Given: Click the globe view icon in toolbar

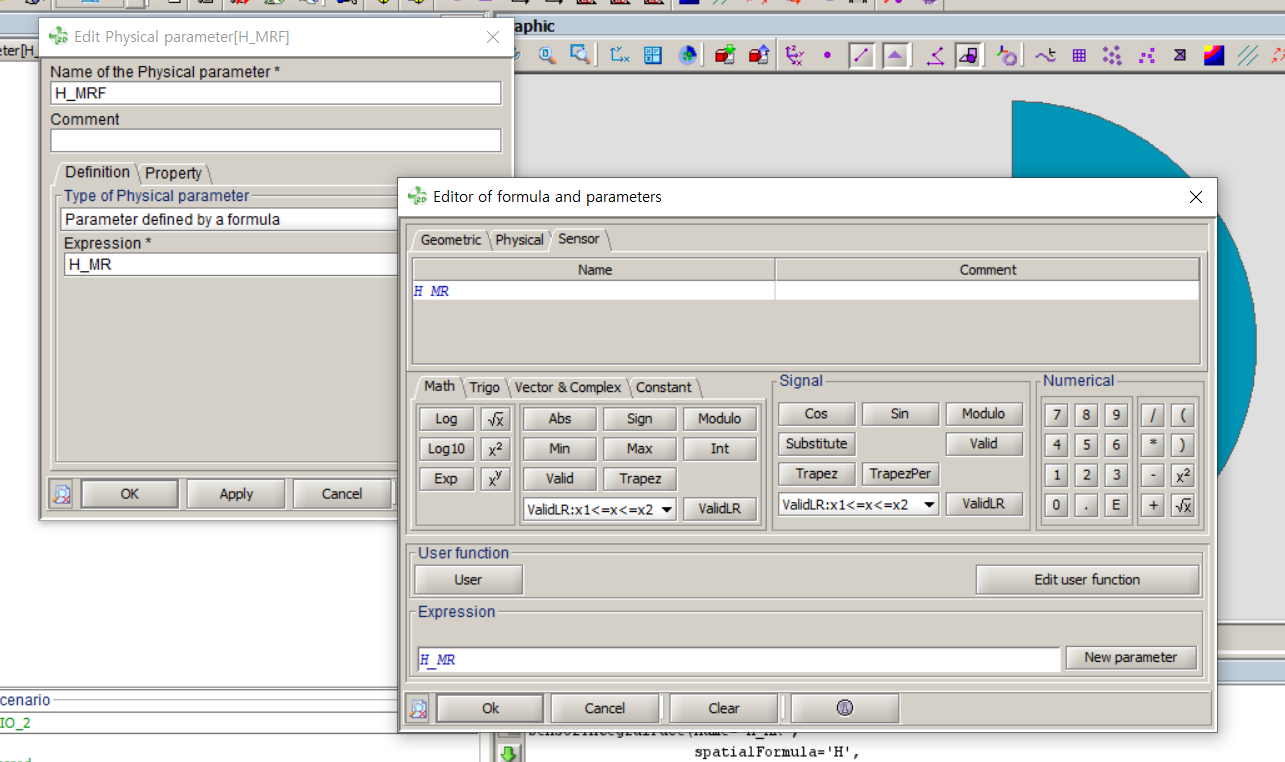Looking at the screenshot, I should pos(688,55).
